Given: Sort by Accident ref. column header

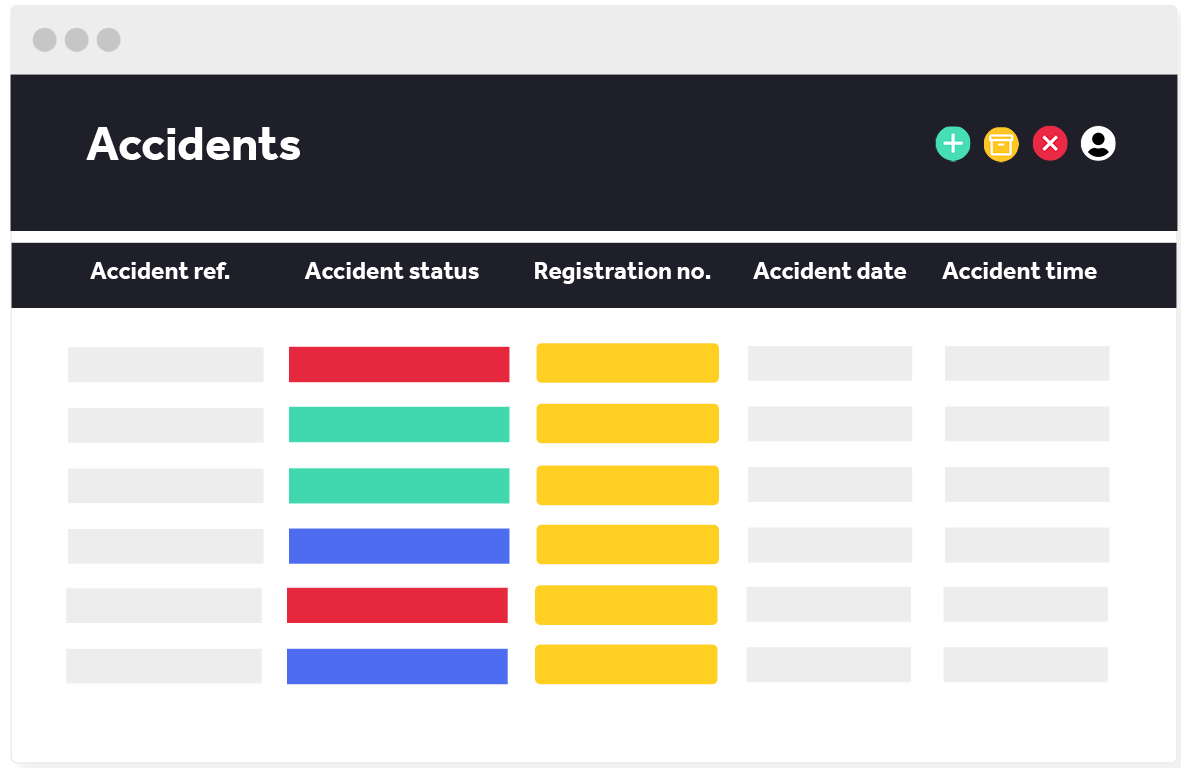Looking at the screenshot, I should point(160,271).
